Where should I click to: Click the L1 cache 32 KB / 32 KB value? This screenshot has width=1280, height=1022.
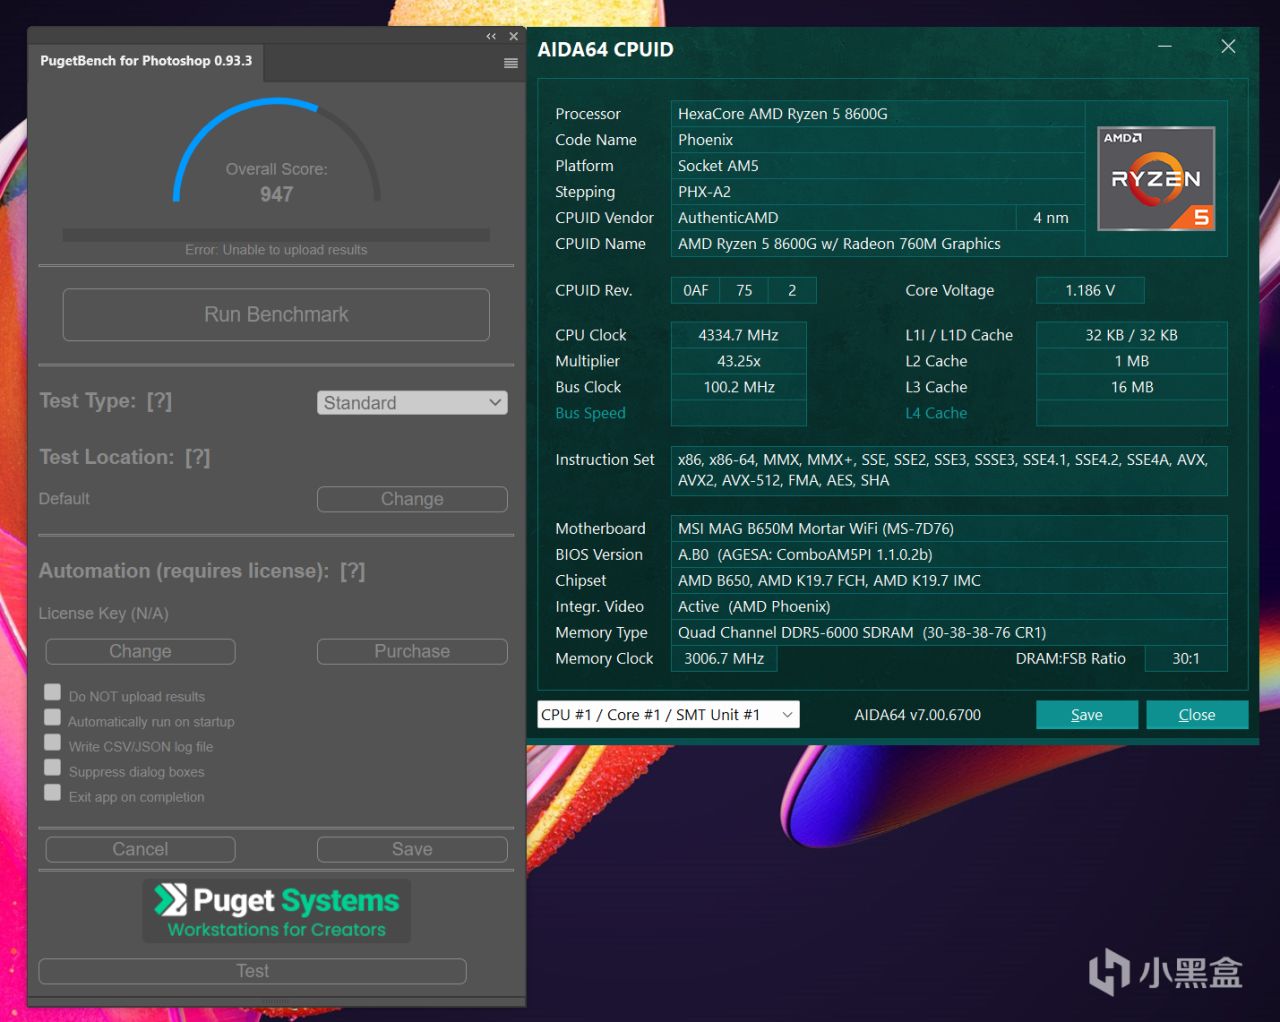coord(1132,335)
